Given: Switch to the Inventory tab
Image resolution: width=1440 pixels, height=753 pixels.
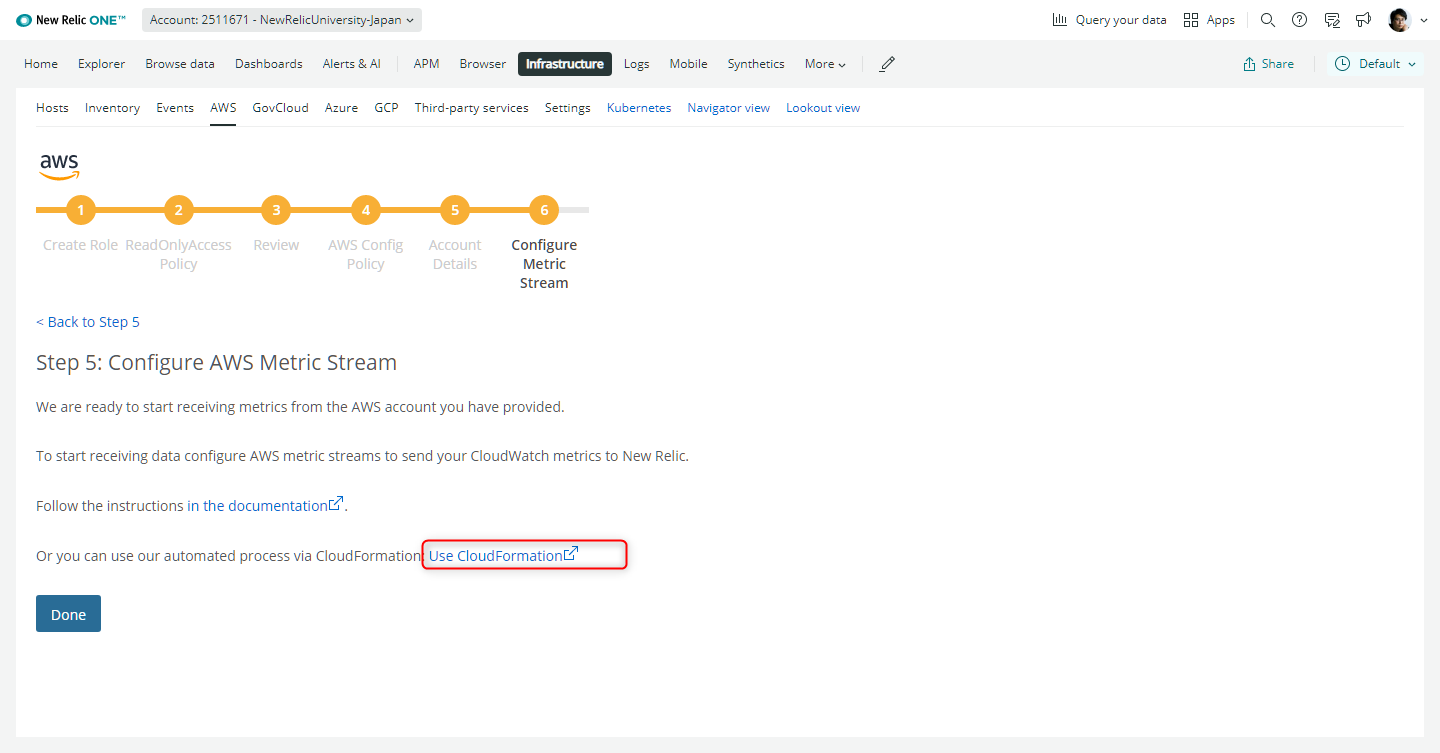Looking at the screenshot, I should [x=112, y=108].
